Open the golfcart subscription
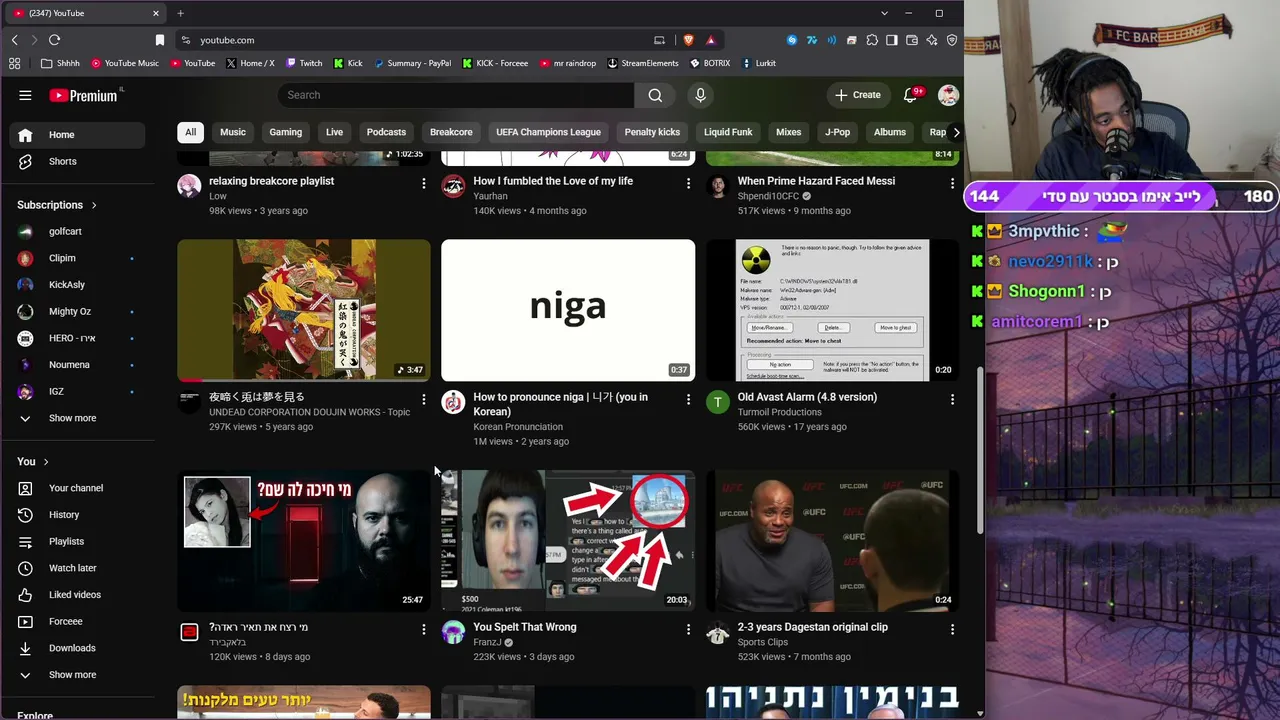The width and height of the screenshot is (1280, 720). tap(78, 231)
